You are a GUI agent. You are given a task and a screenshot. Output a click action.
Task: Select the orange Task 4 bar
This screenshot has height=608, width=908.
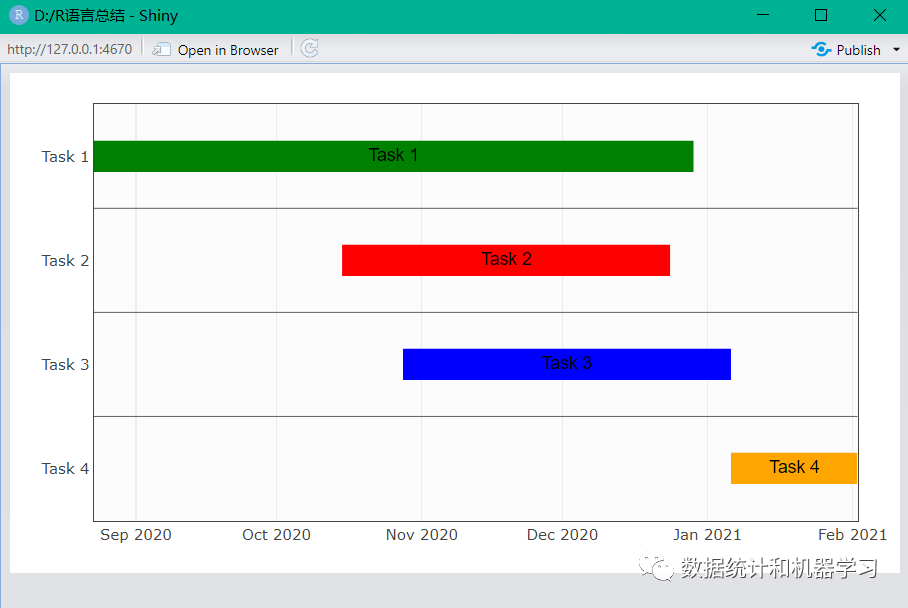click(x=794, y=468)
